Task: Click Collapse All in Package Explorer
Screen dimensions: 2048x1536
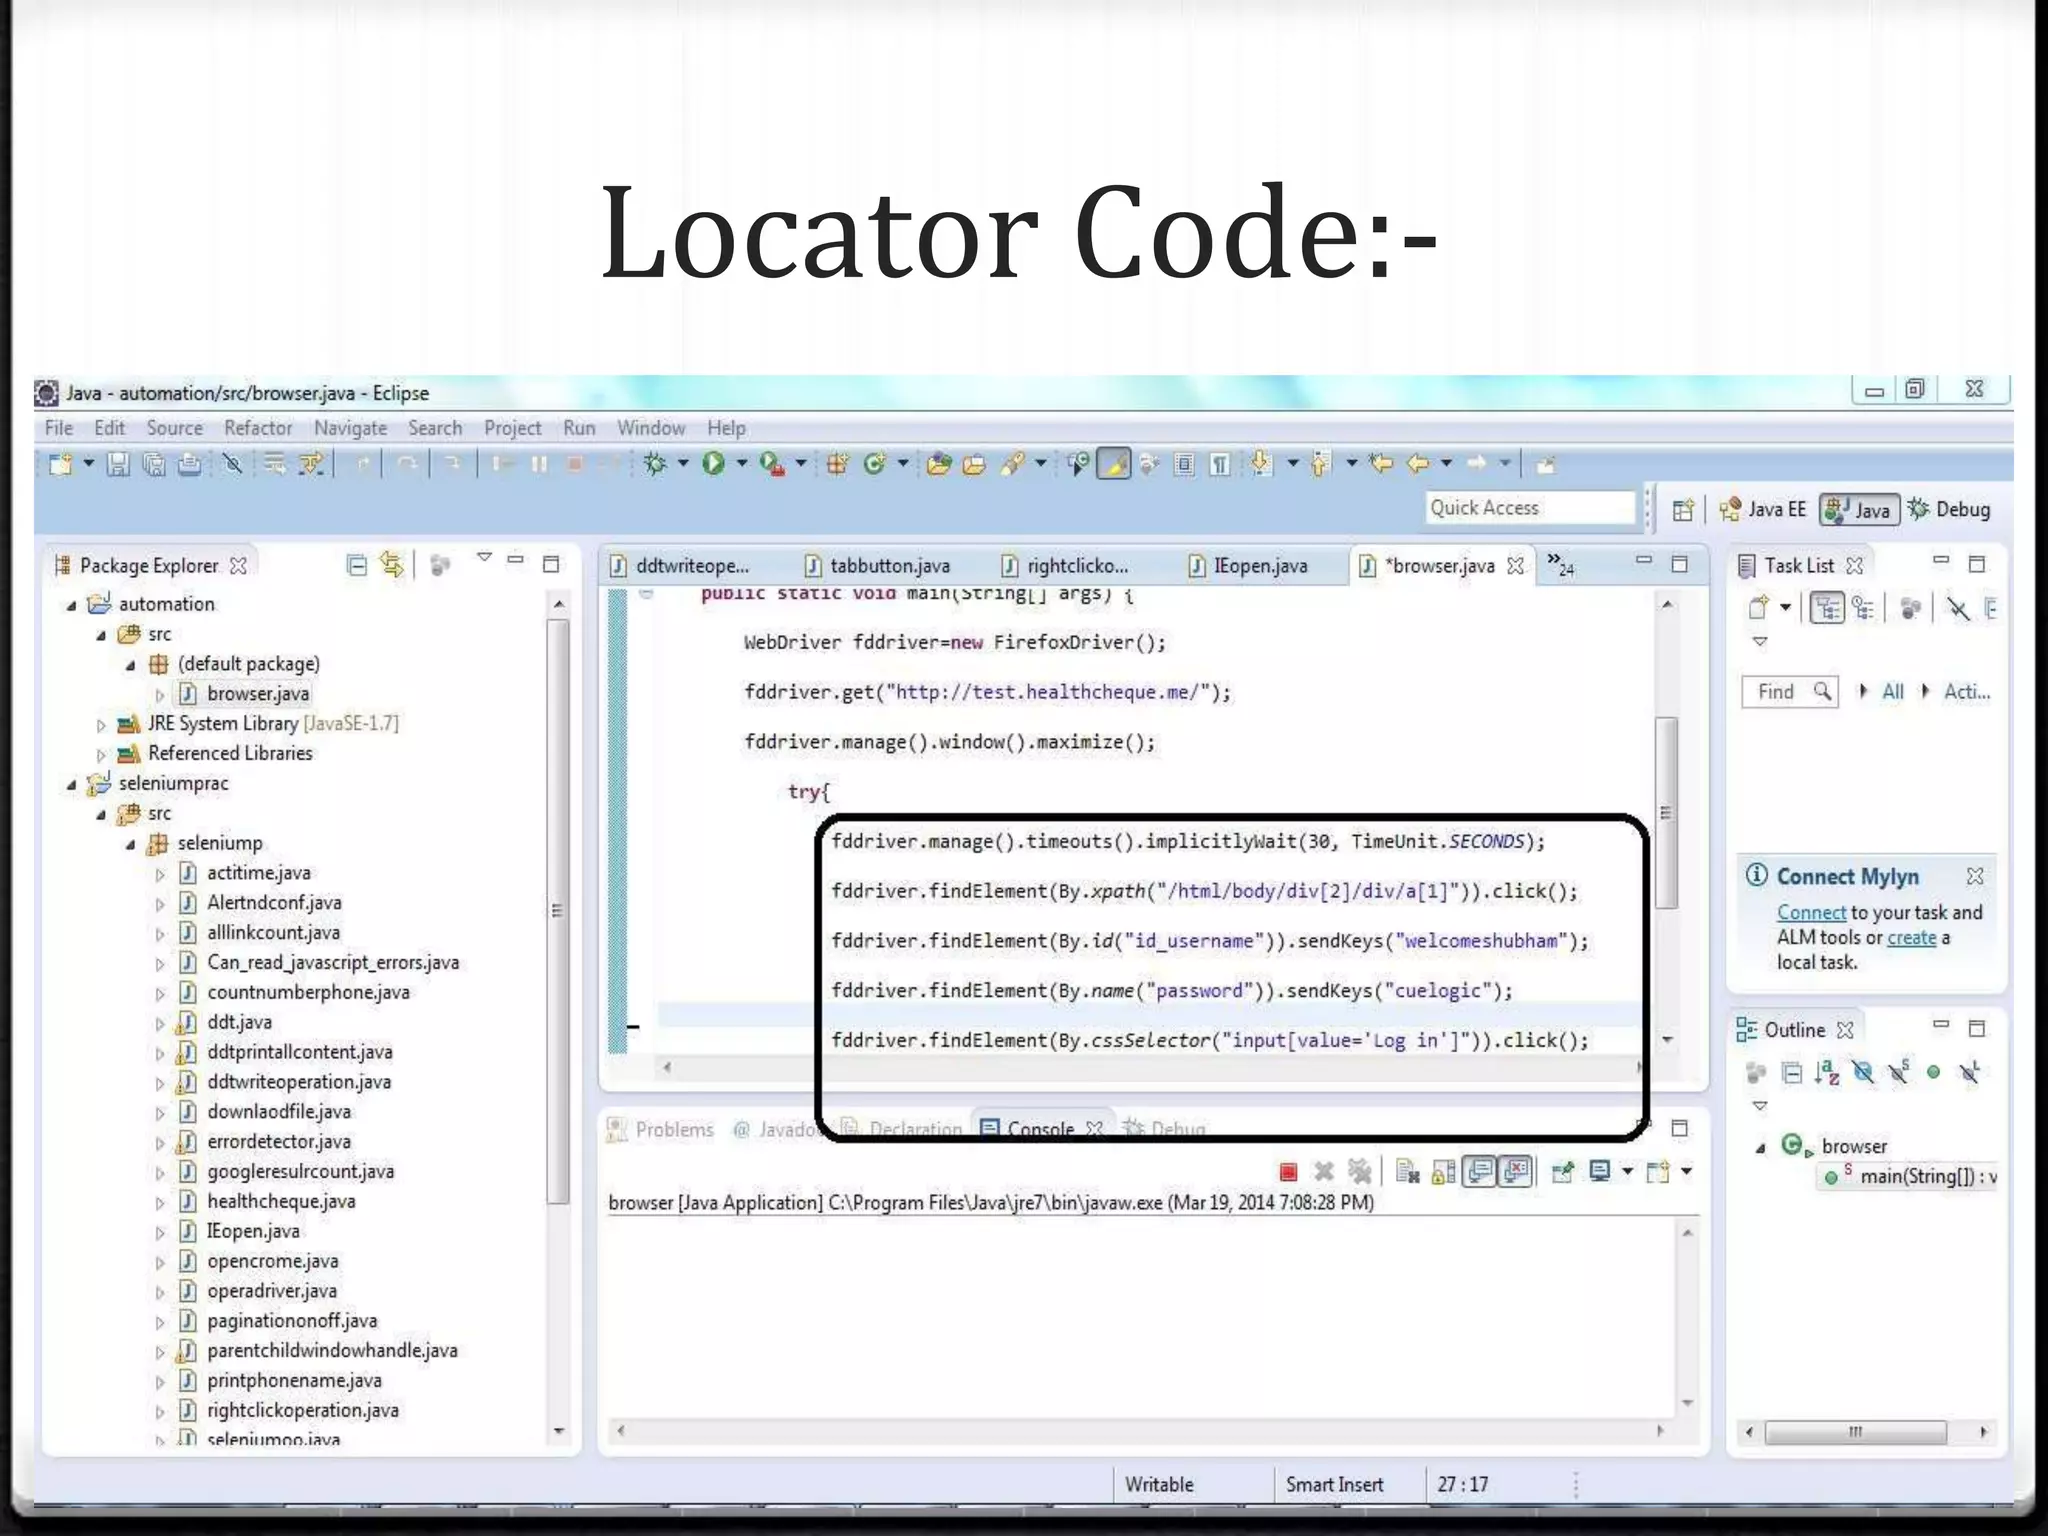Action: pos(356,565)
